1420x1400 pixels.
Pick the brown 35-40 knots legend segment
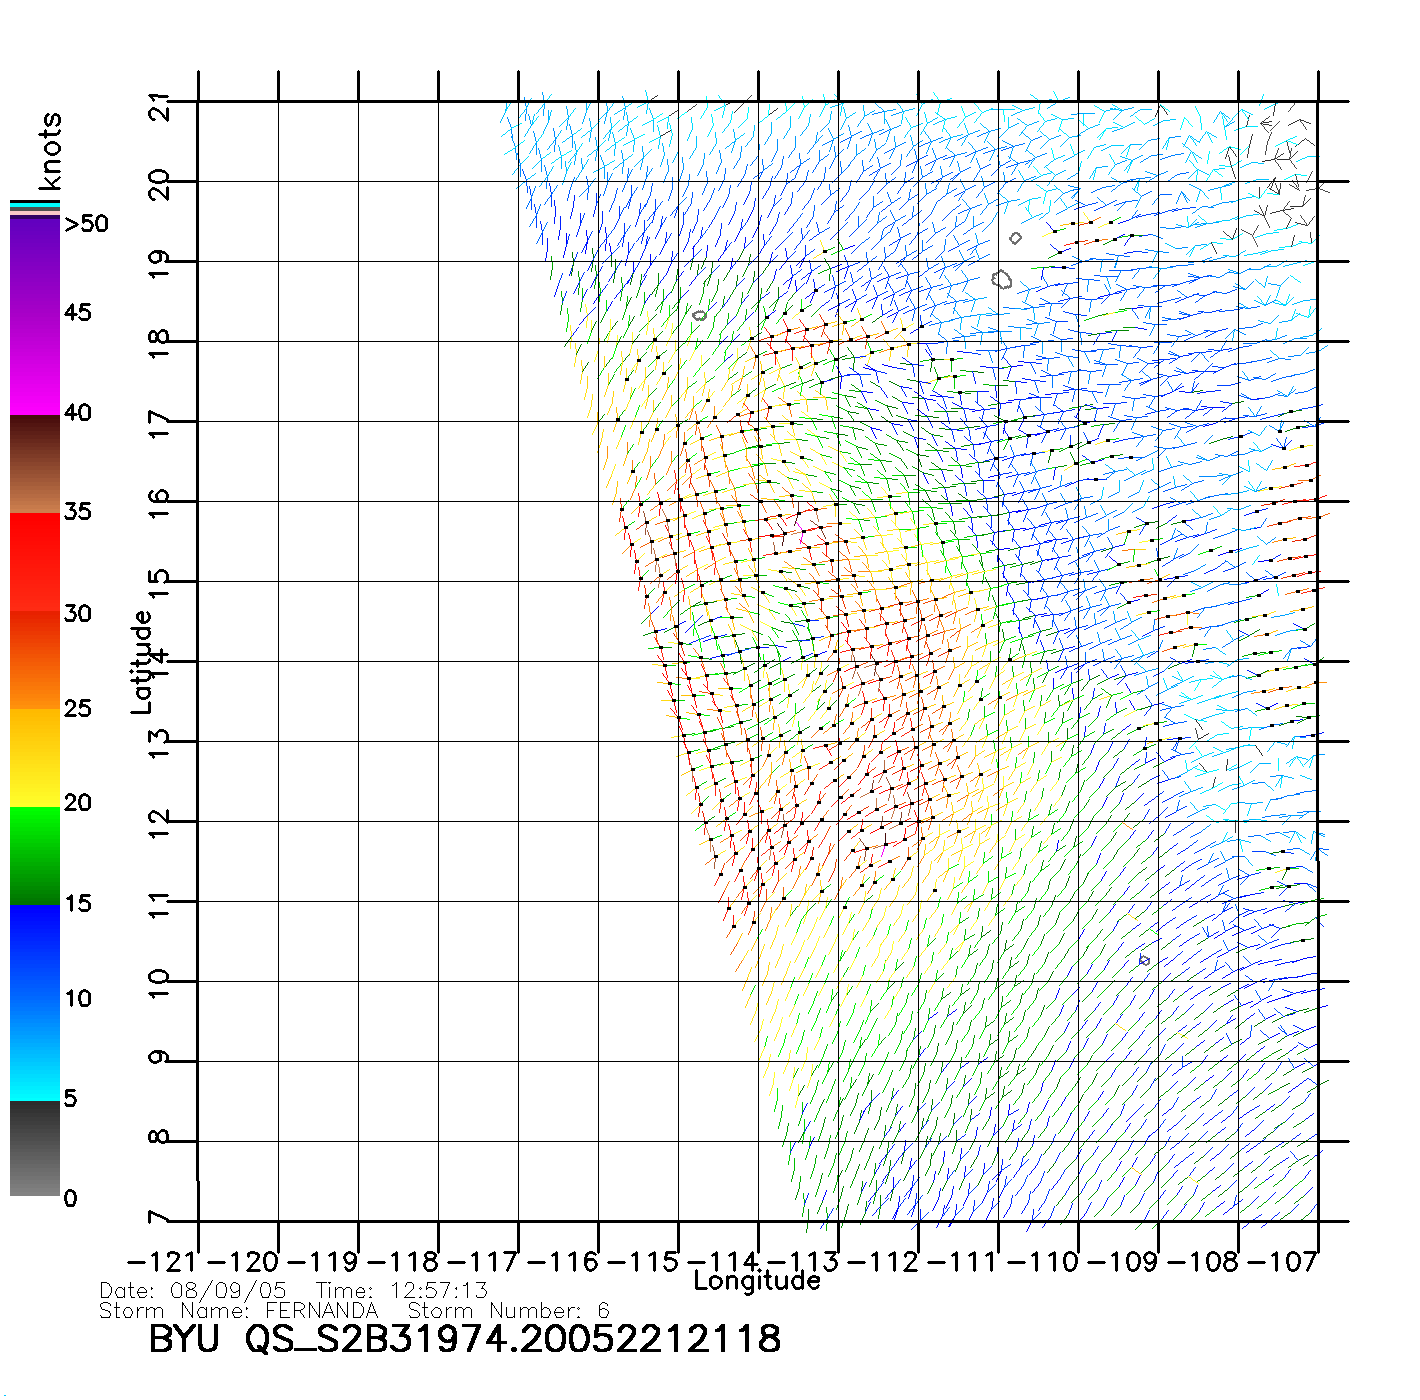tap(35, 464)
